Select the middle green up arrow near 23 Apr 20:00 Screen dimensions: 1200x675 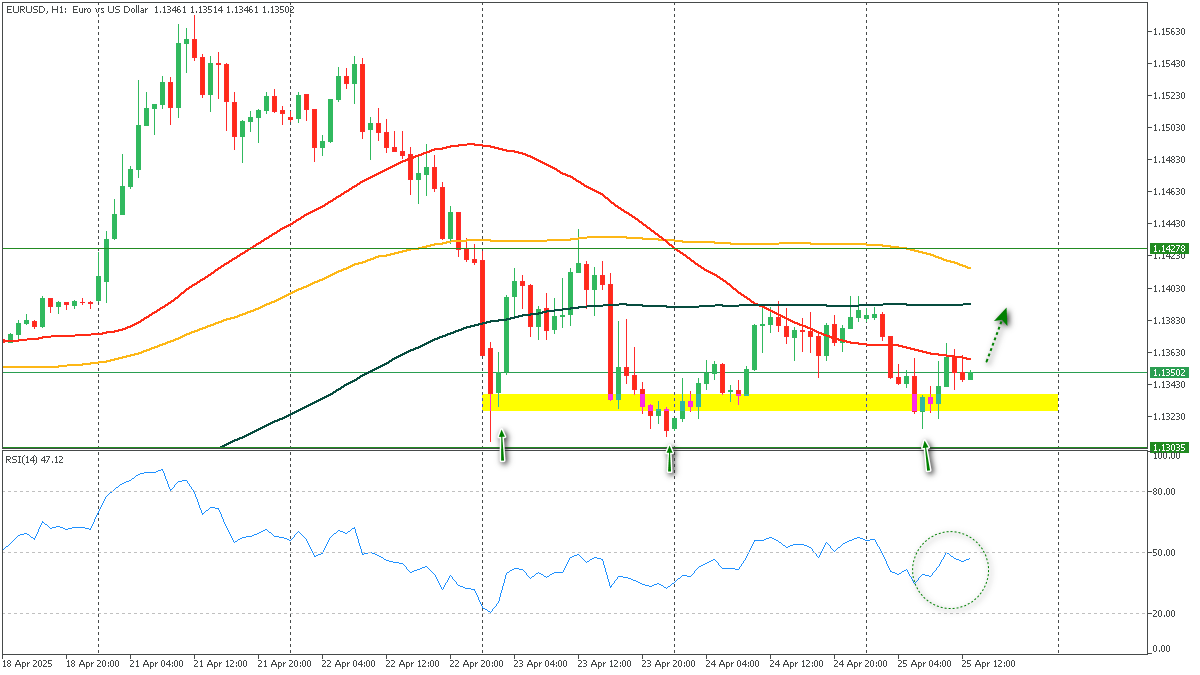tap(670, 458)
